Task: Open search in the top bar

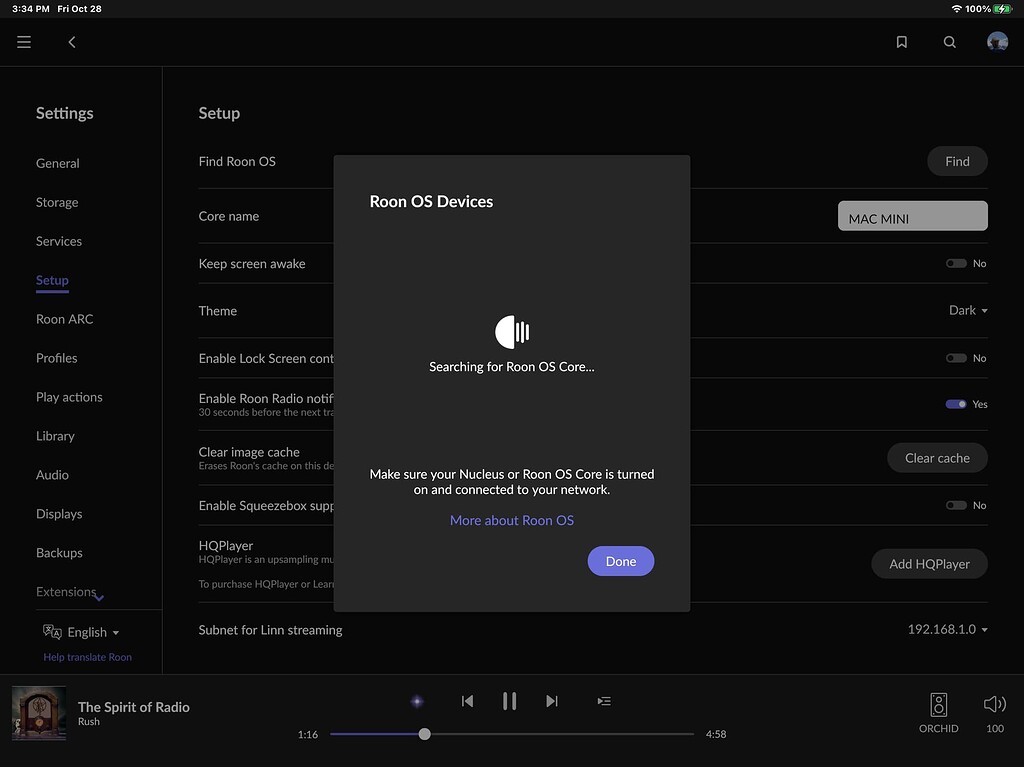Action: pyautogui.click(x=949, y=42)
